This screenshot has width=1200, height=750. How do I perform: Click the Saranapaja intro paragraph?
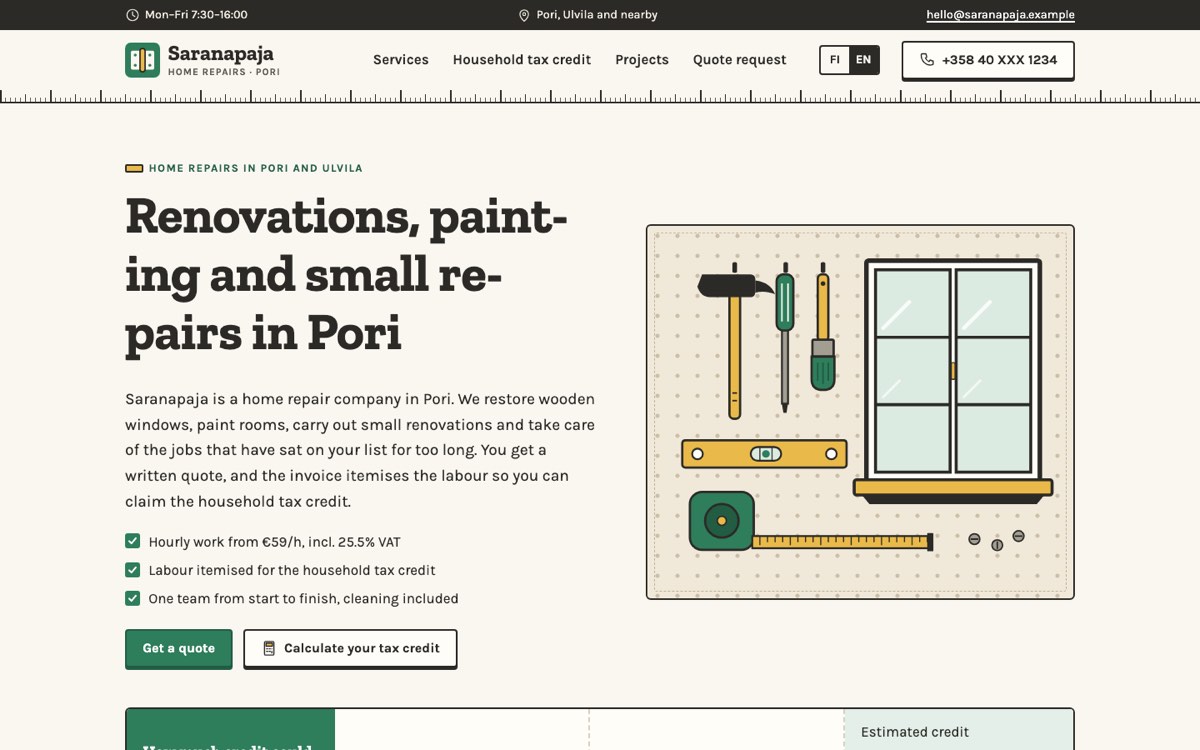(x=360, y=450)
